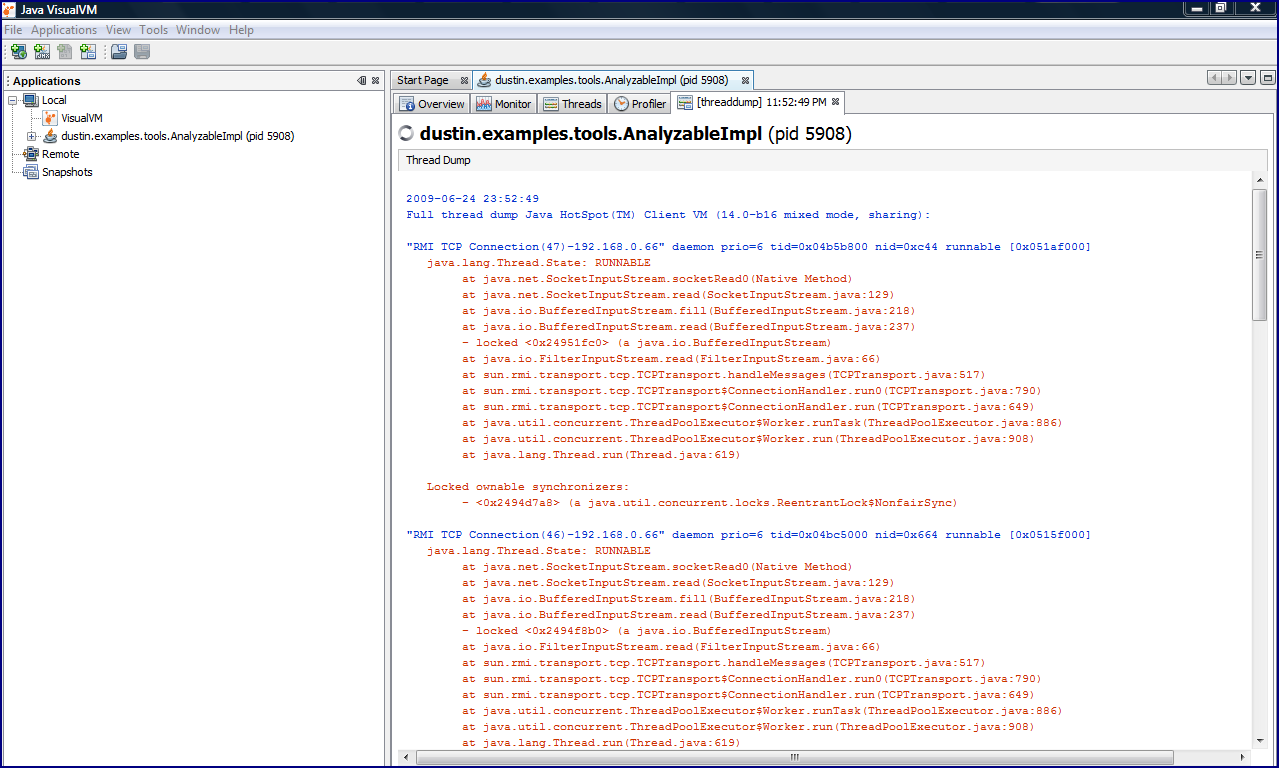Maximize the editor window area button
The height and width of the screenshot is (768, 1279).
1267,78
